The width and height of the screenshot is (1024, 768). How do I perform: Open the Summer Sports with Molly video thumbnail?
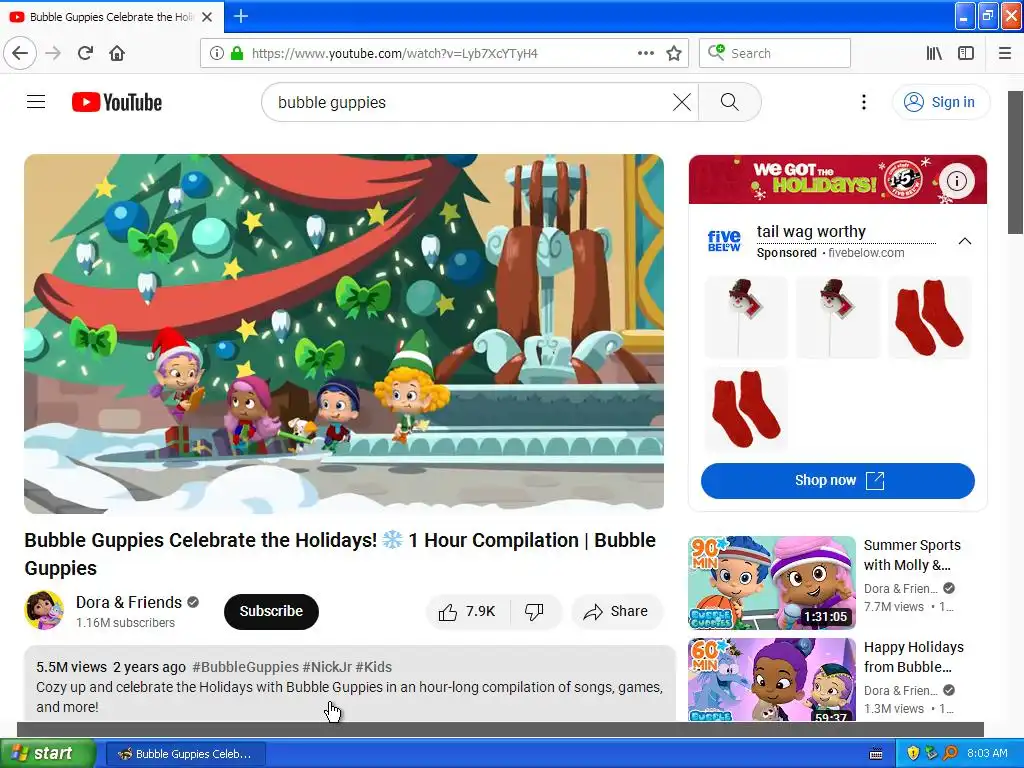coord(772,583)
